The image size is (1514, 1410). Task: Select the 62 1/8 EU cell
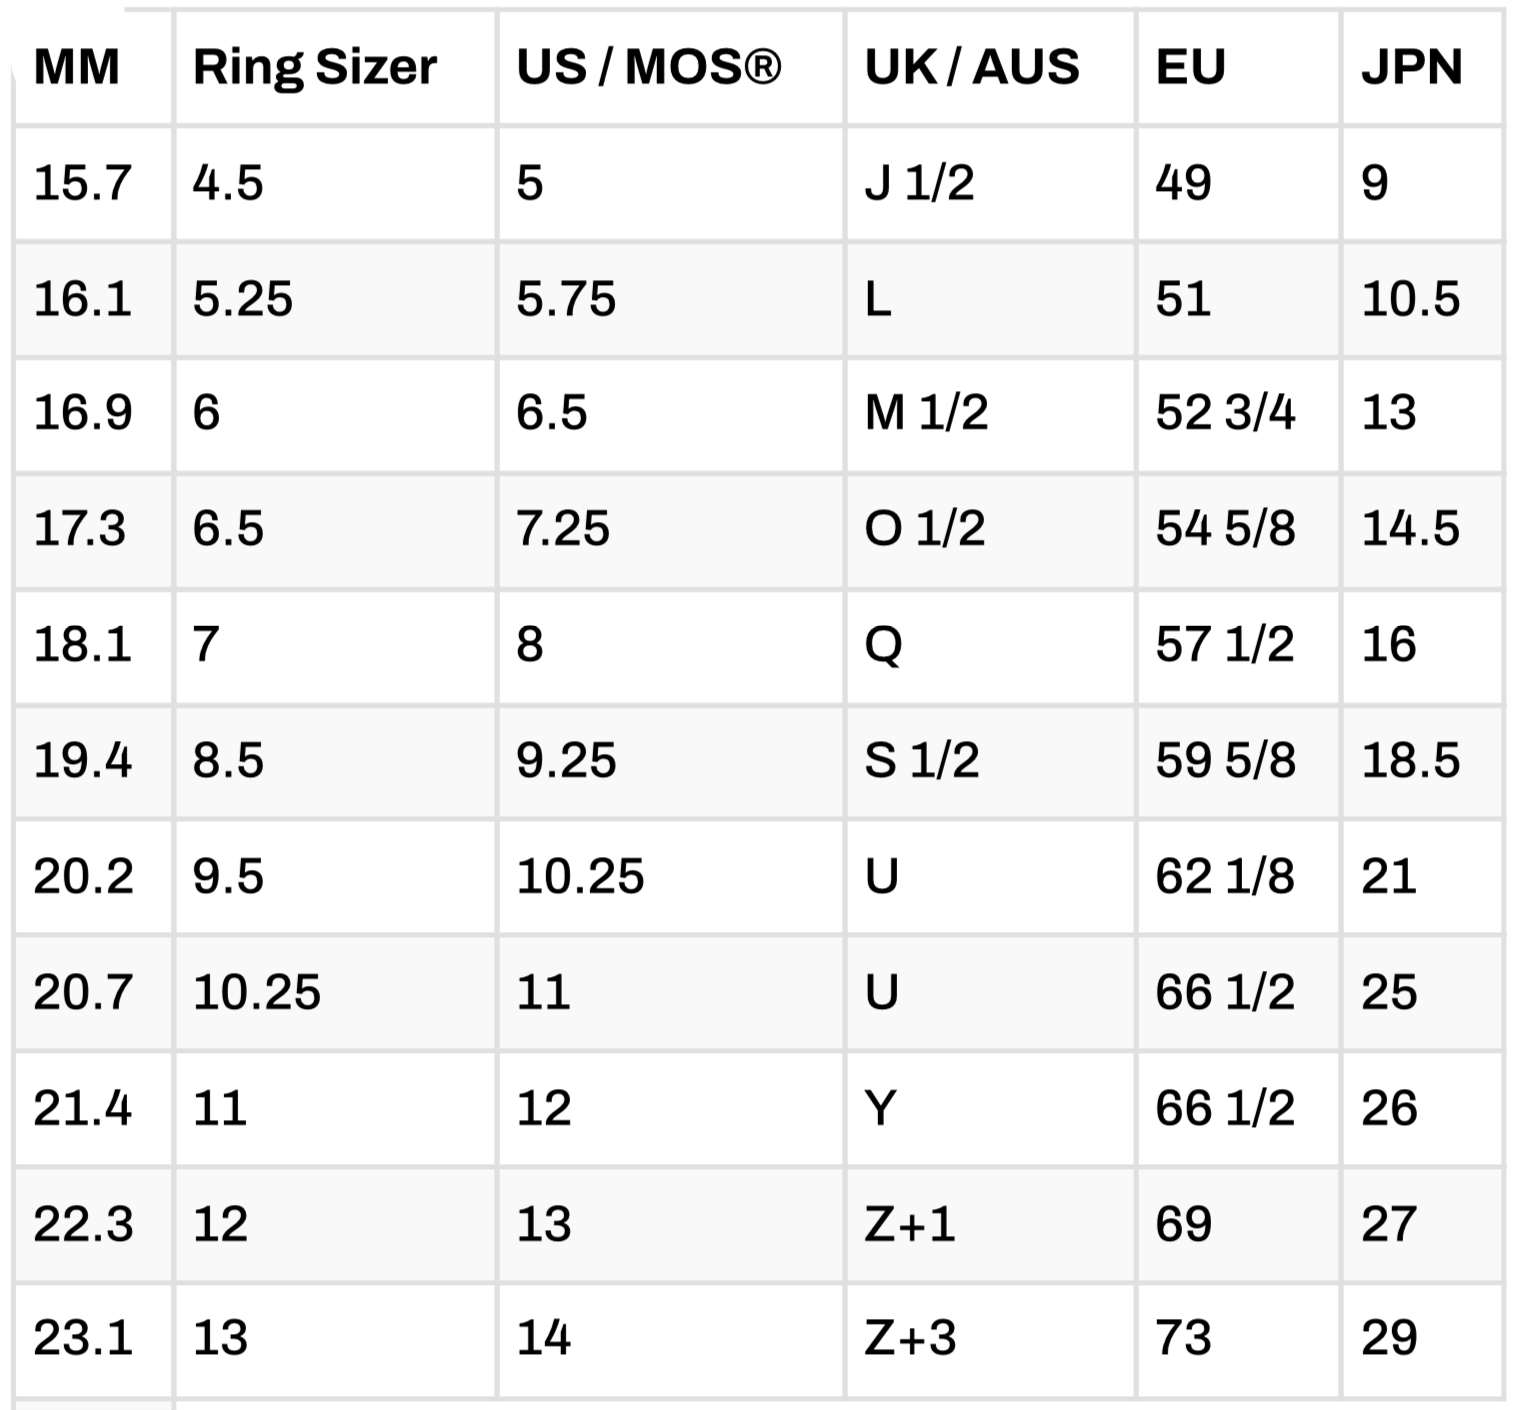[1225, 876]
